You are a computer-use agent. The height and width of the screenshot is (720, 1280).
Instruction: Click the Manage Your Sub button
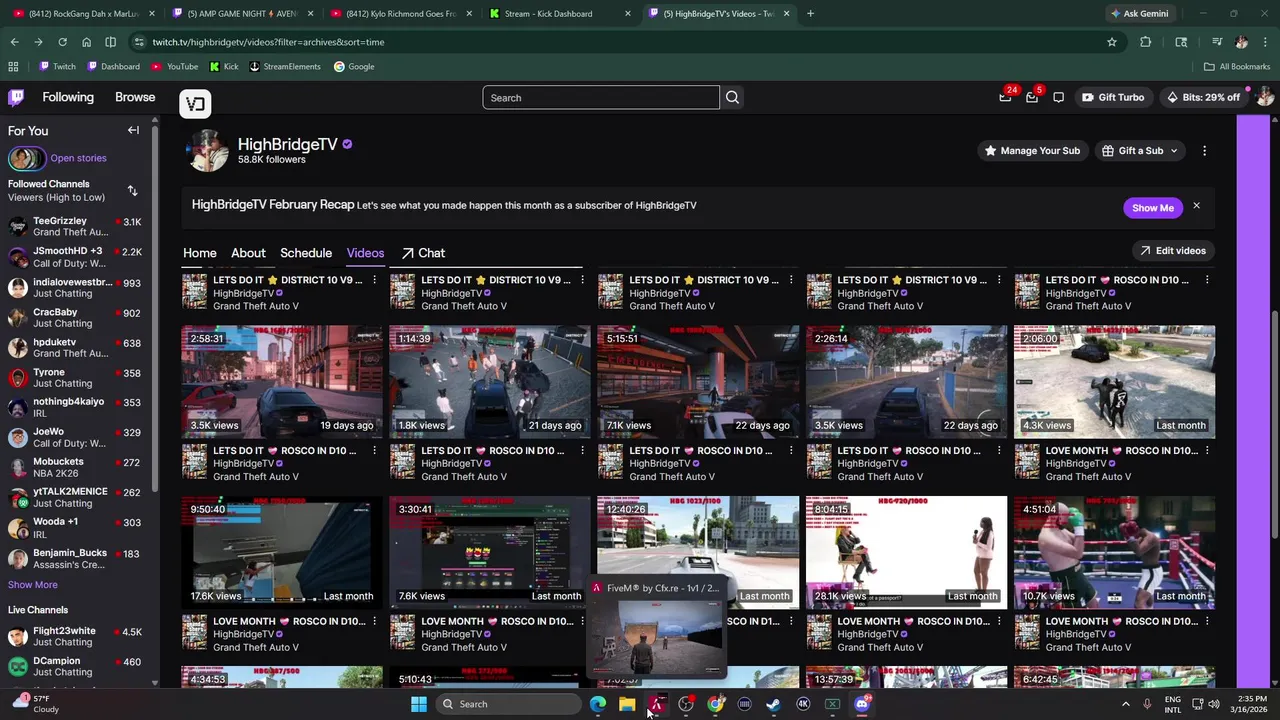(1032, 150)
